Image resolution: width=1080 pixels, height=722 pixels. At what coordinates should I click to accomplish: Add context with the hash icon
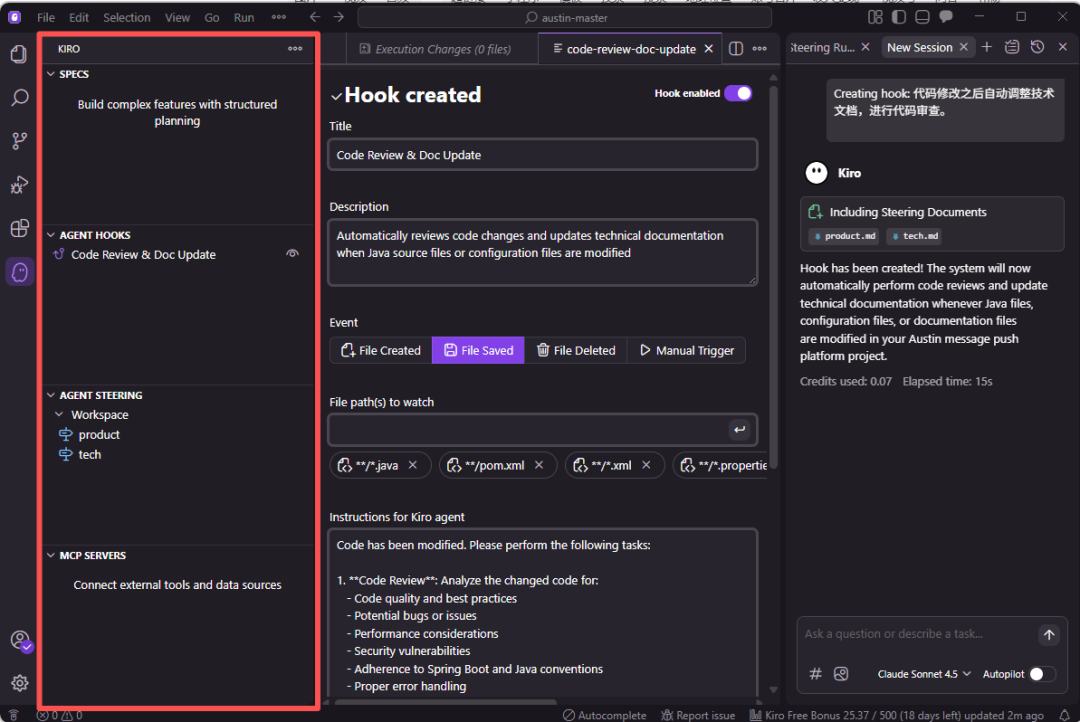816,674
